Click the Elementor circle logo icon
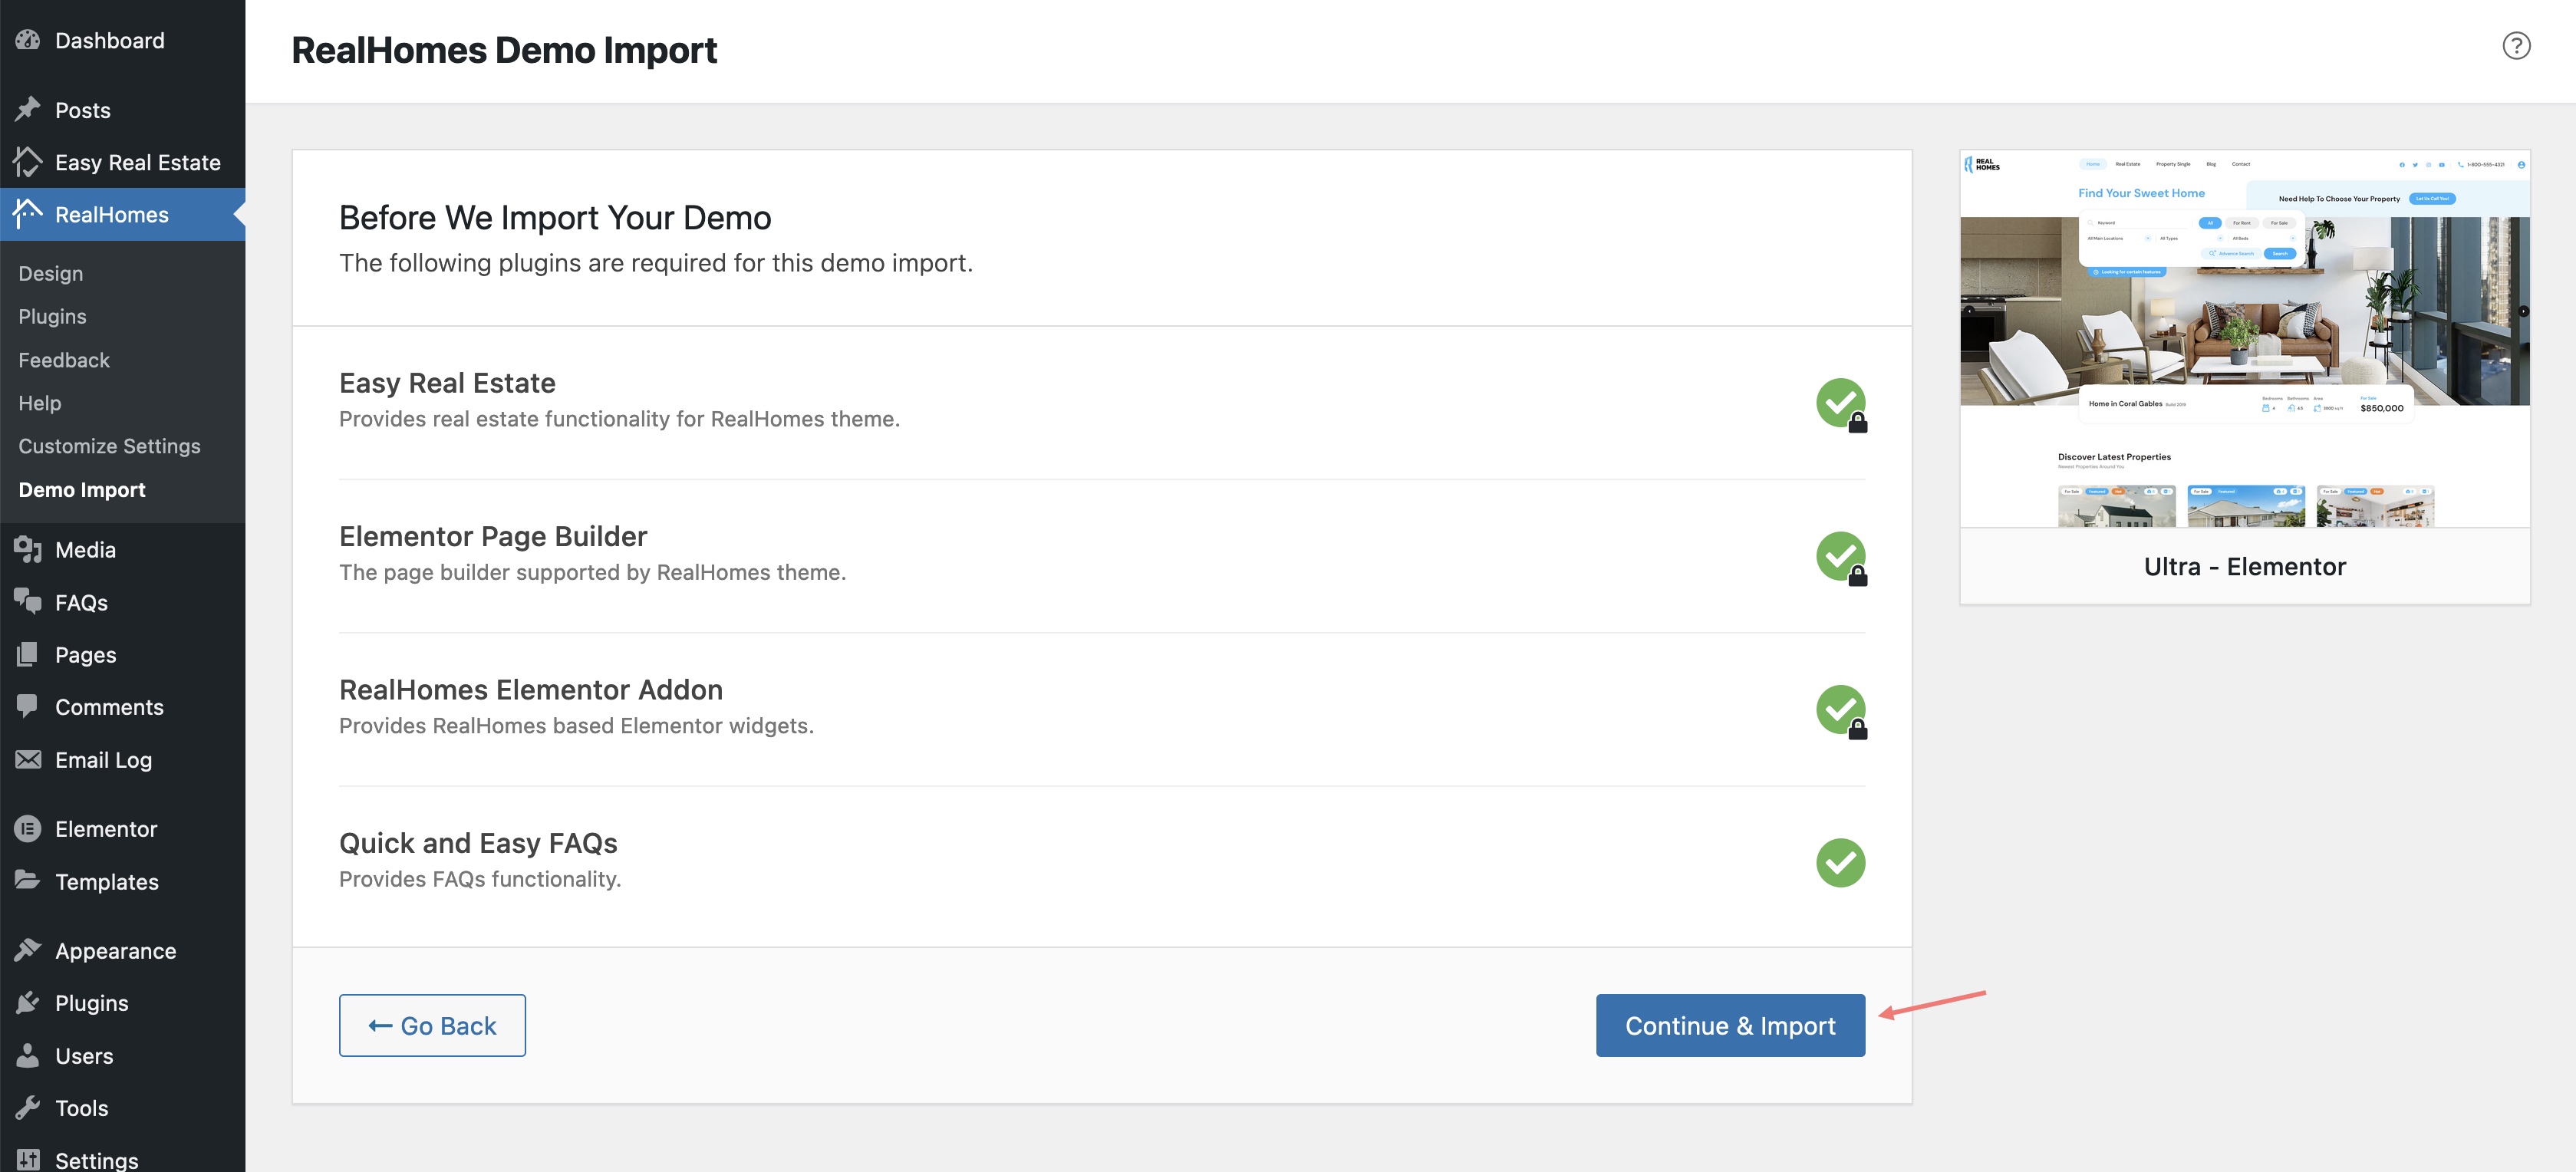Screen dimensions: 2576x1172 pos(28,828)
